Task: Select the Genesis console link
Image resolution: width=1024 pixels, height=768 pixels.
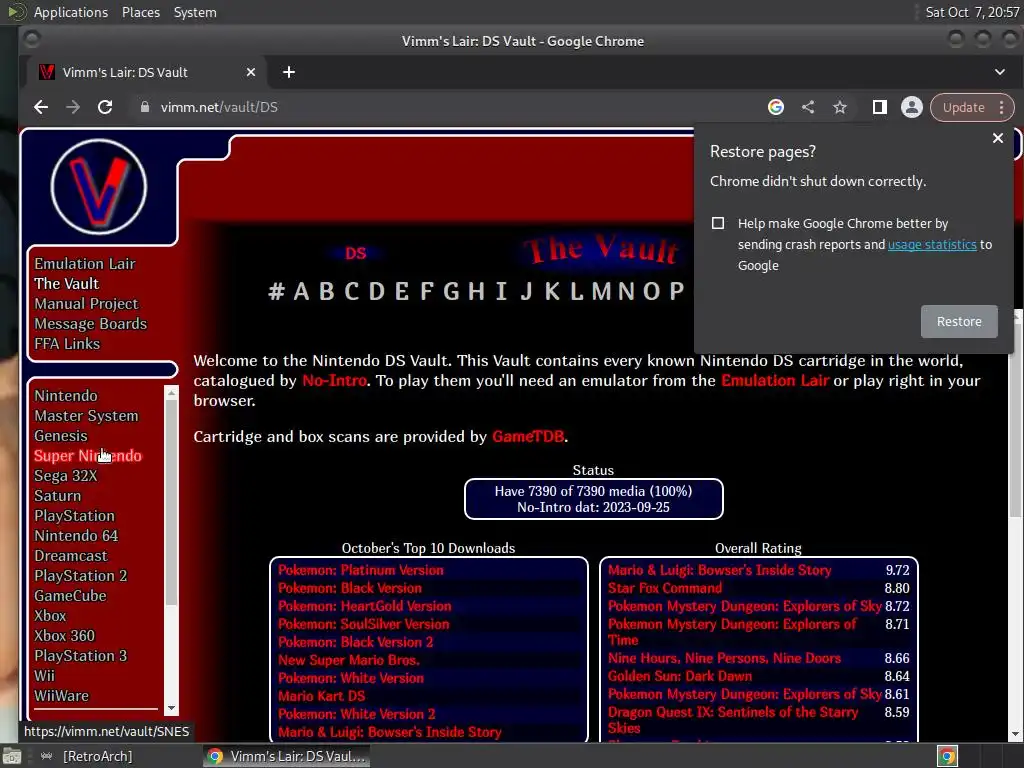Action: [61, 436]
